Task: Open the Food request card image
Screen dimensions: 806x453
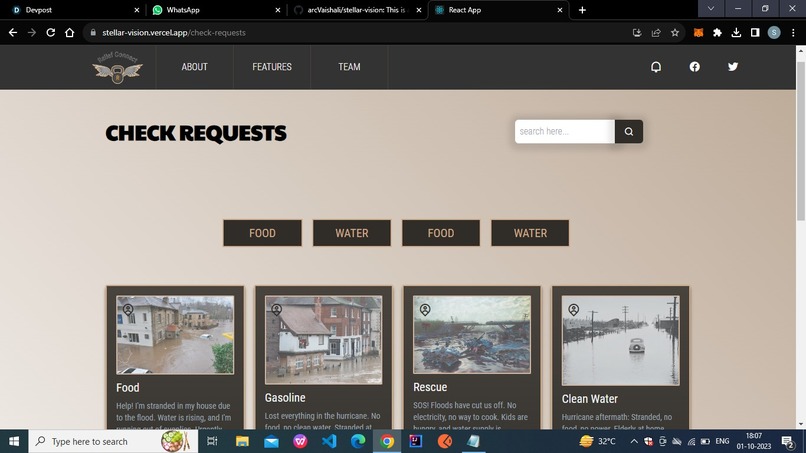Action: tap(175, 335)
